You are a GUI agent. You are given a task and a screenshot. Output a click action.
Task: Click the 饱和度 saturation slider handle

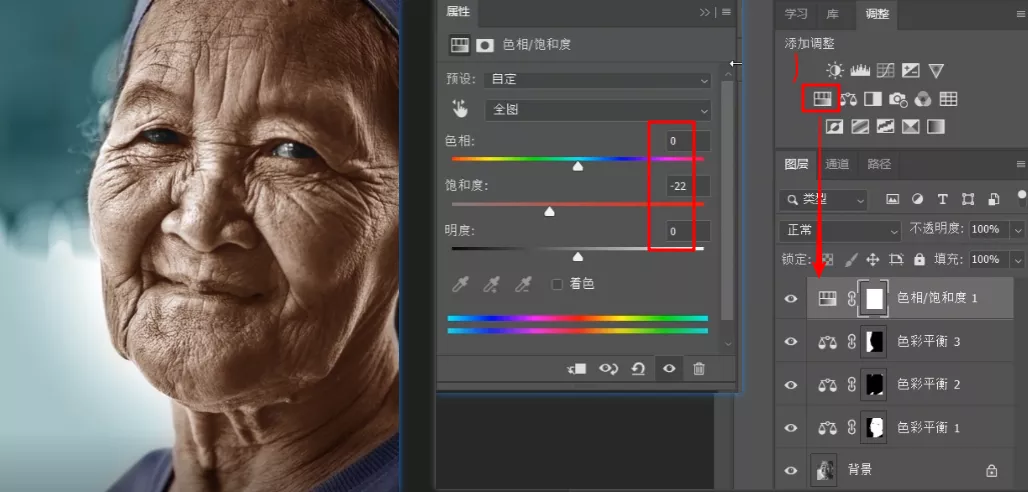(x=549, y=212)
